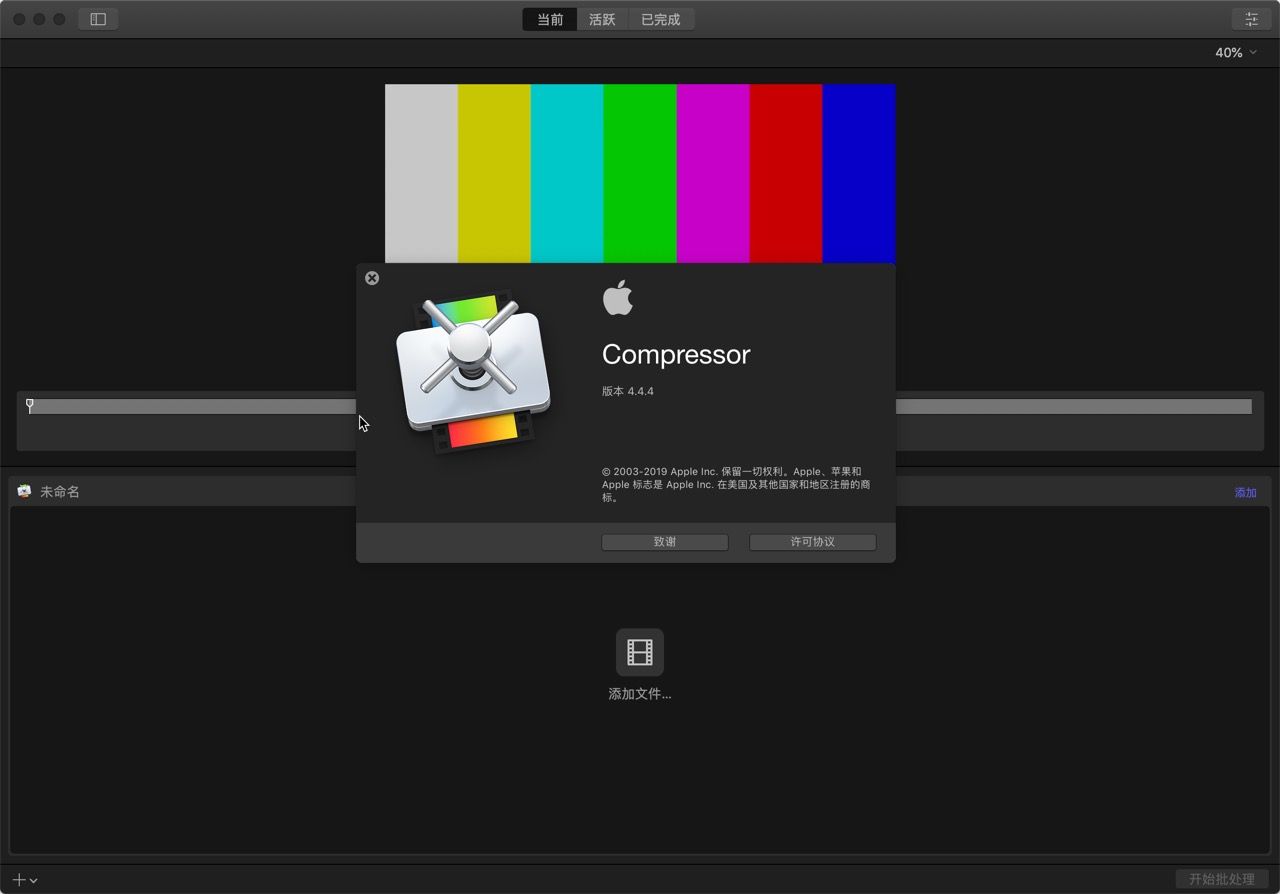Click the 版本 4.4.4 text
The height and width of the screenshot is (894, 1280).
click(x=628, y=391)
